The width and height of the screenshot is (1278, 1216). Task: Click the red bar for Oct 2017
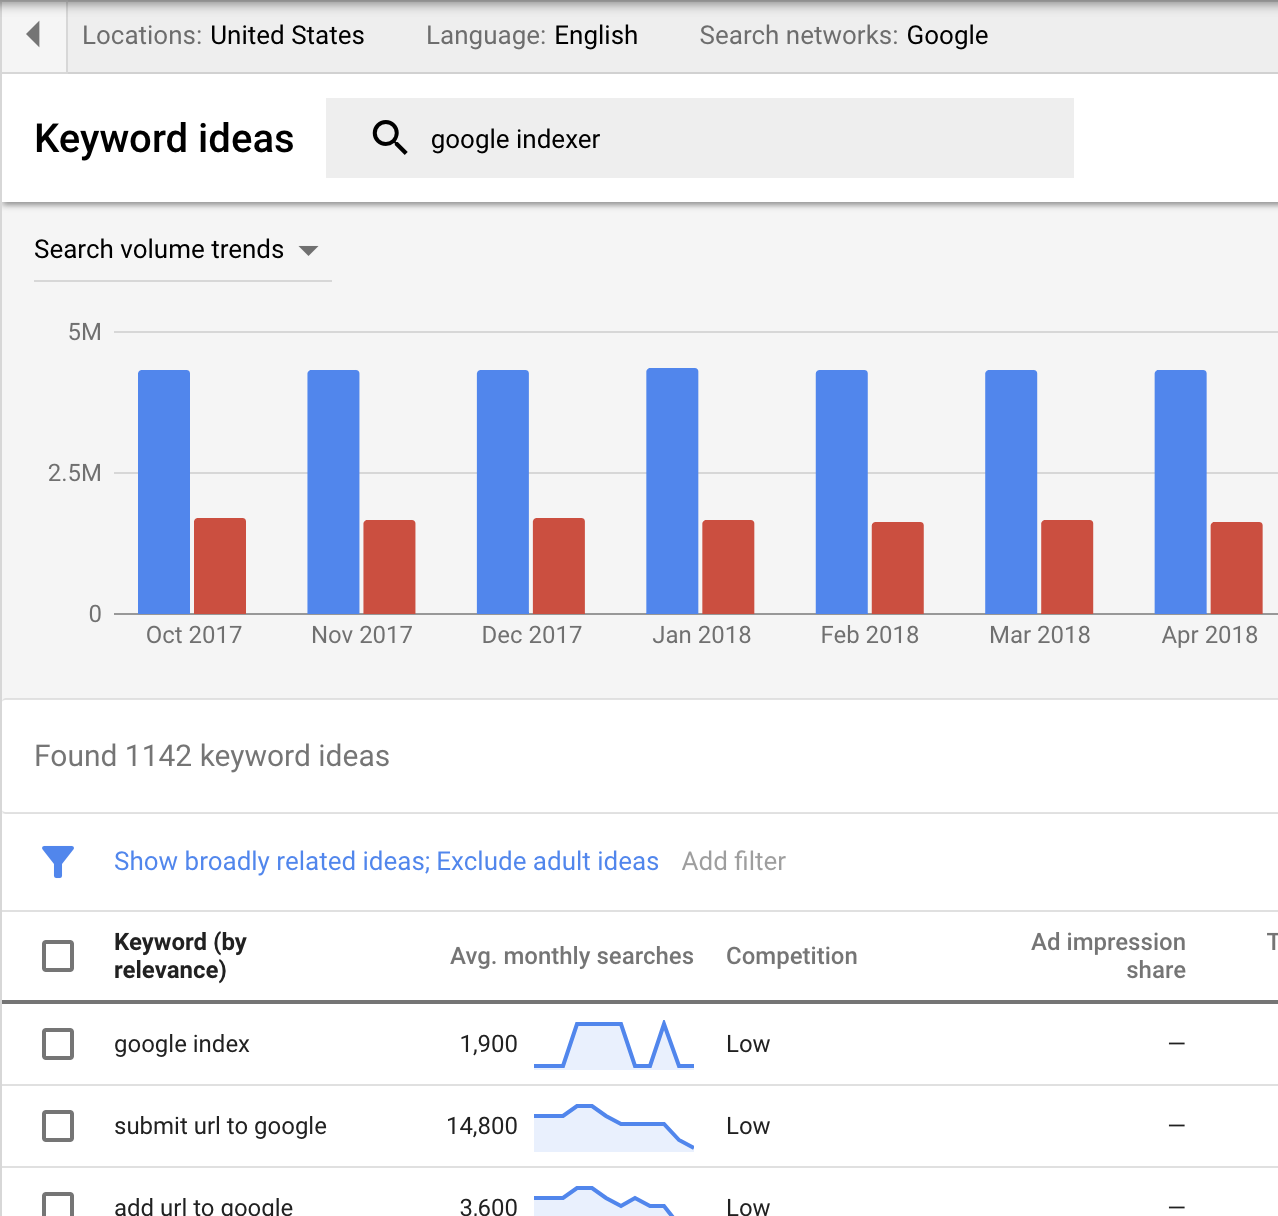coord(220,566)
